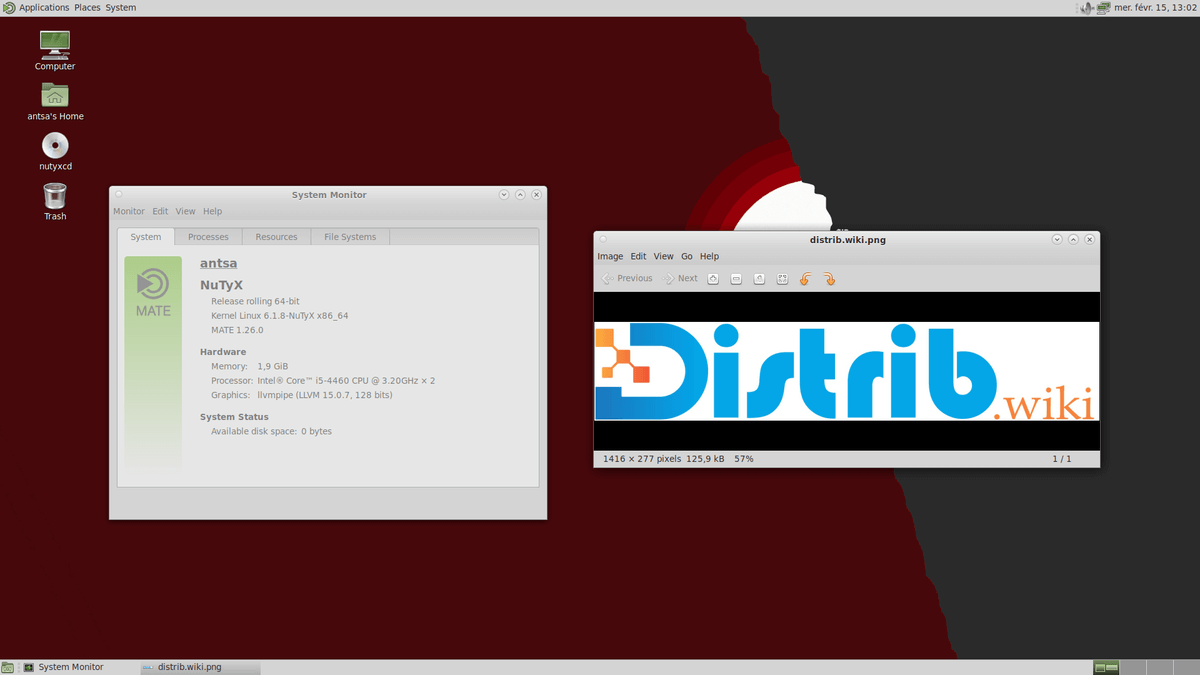
Task: Switch to the File Systems tab
Action: click(x=350, y=237)
